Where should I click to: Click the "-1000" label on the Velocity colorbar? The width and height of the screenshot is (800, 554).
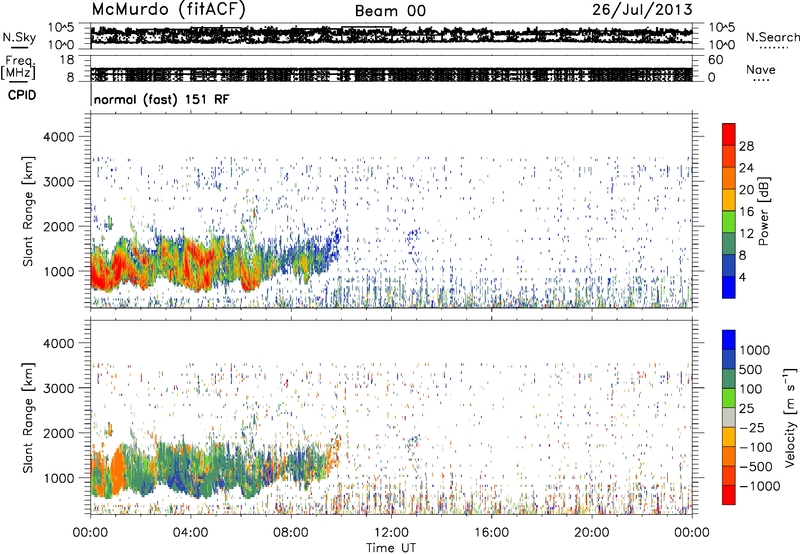pyautogui.click(x=759, y=486)
